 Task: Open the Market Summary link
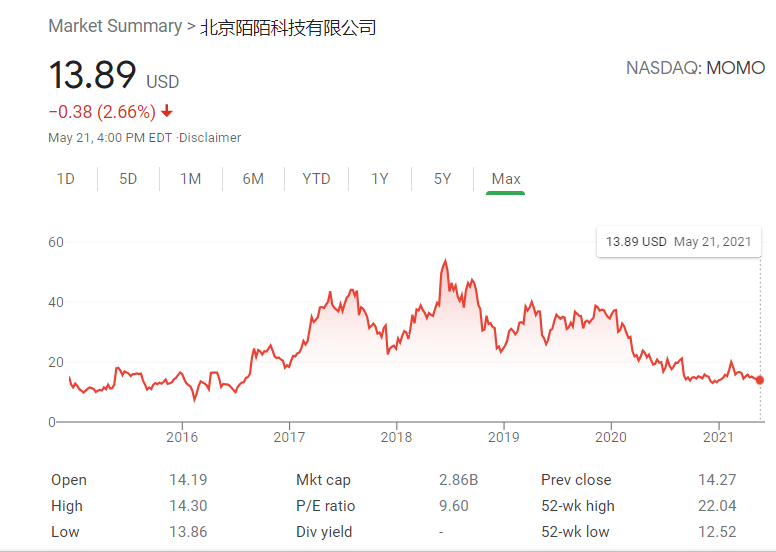(114, 27)
